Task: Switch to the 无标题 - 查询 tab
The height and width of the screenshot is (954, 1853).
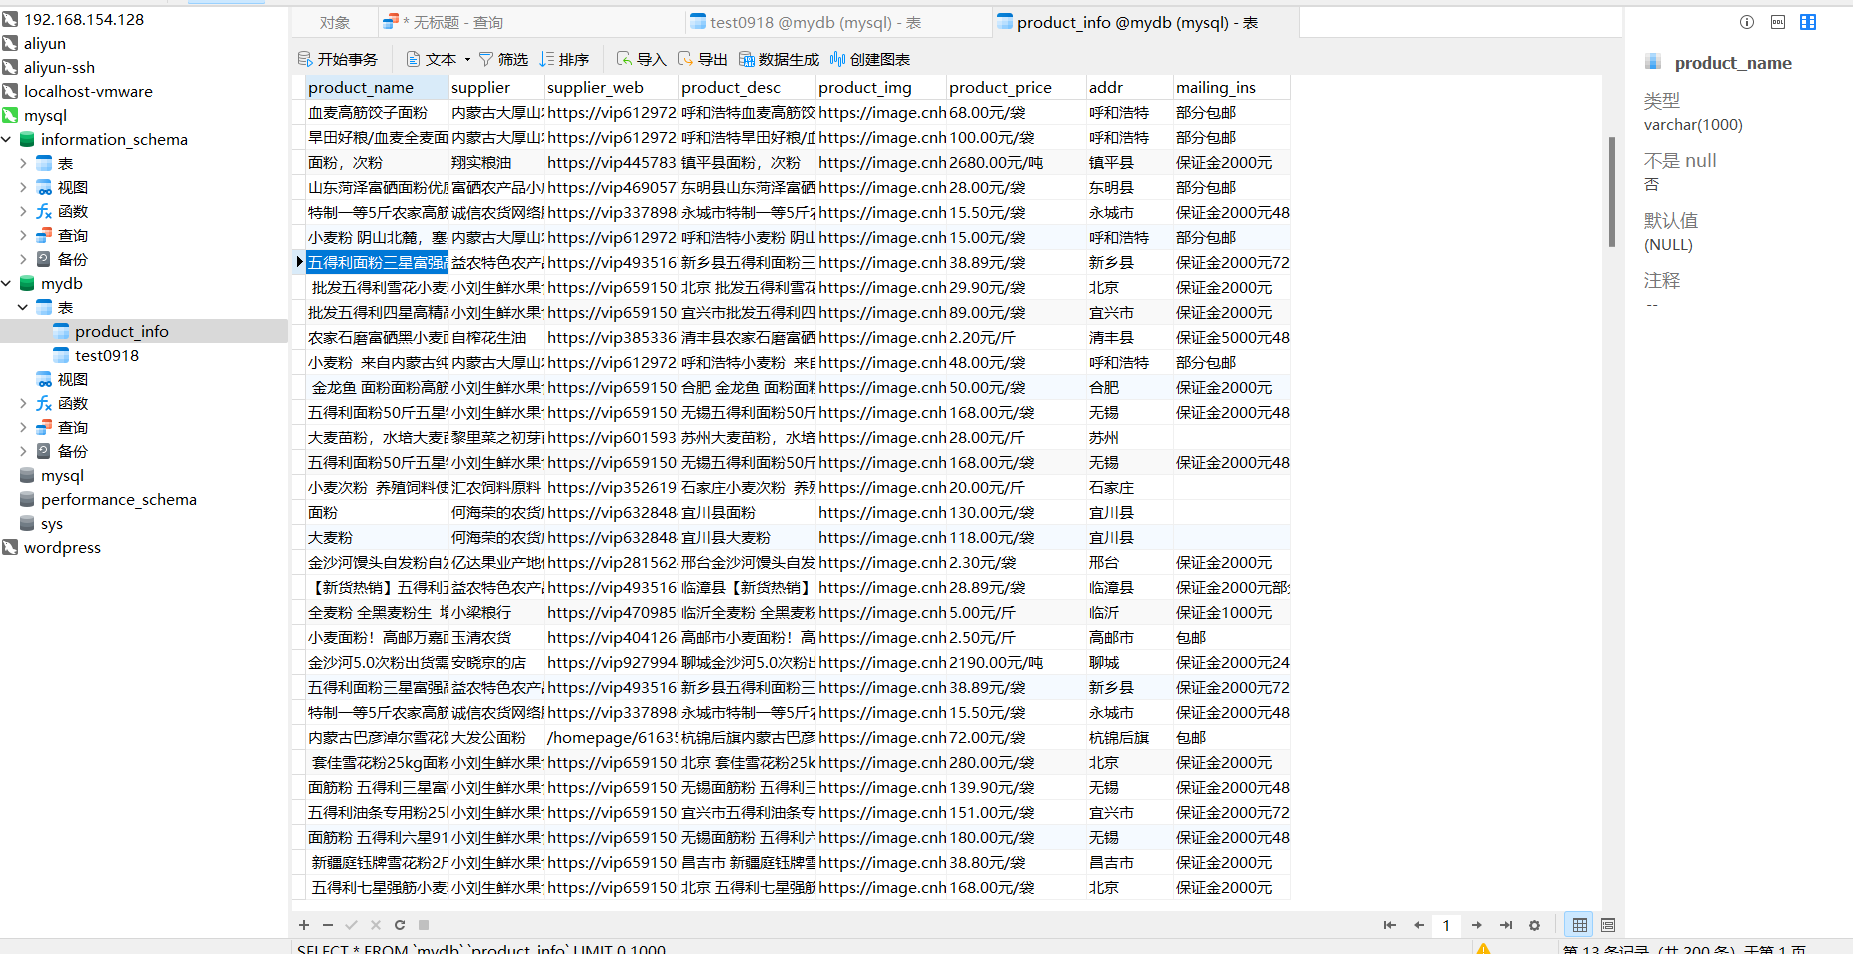Action: coord(531,23)
